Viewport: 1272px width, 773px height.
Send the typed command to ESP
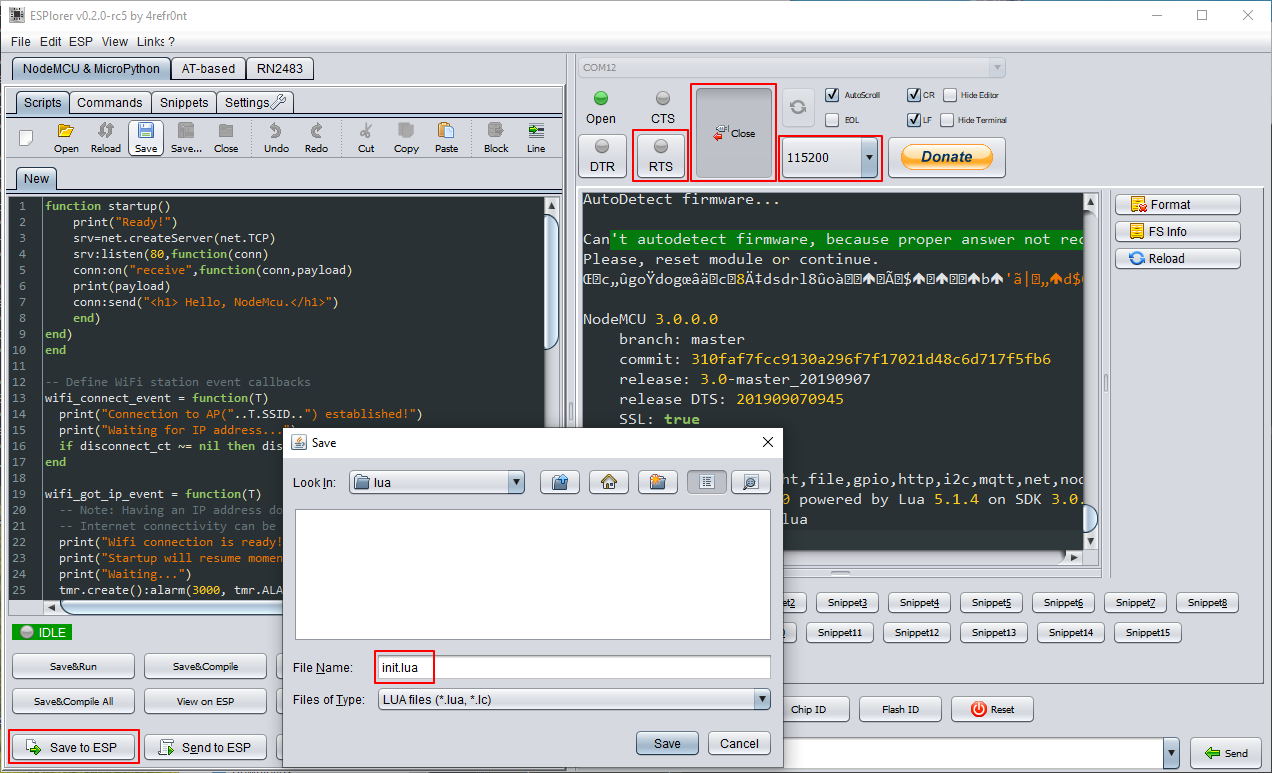1226,753
